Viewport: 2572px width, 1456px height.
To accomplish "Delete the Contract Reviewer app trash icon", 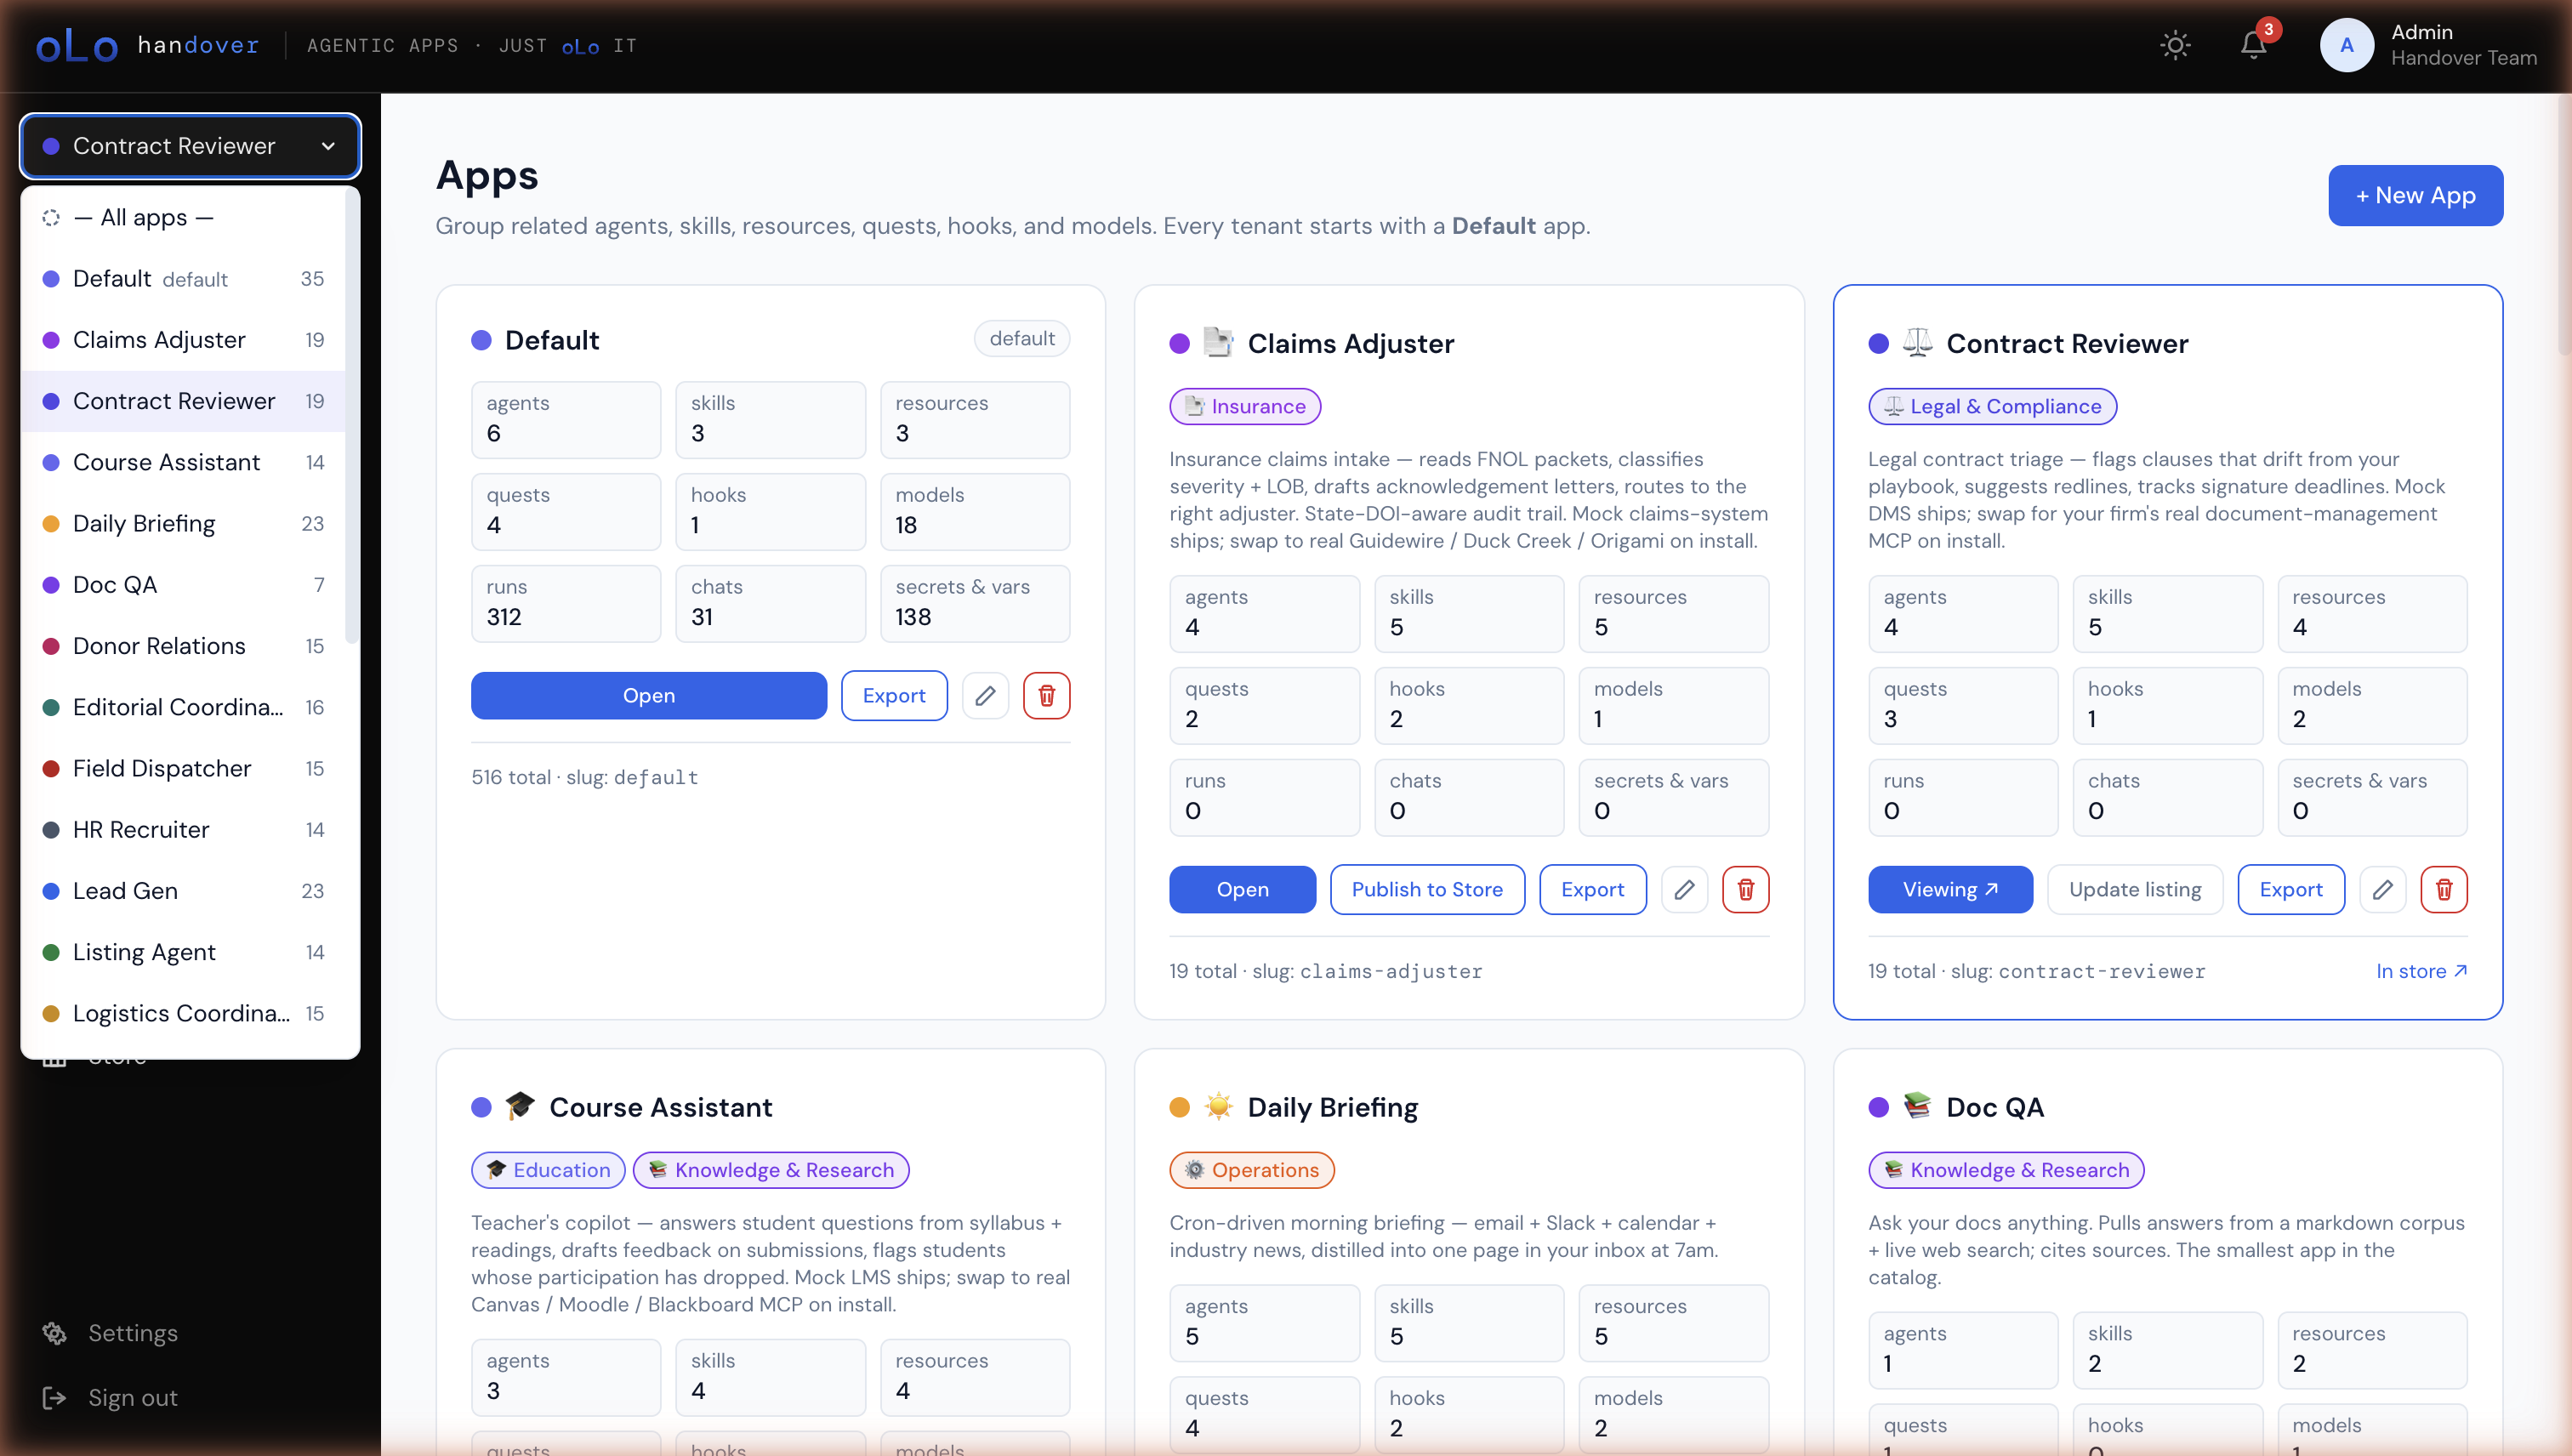I will [x=2443, y=889].
